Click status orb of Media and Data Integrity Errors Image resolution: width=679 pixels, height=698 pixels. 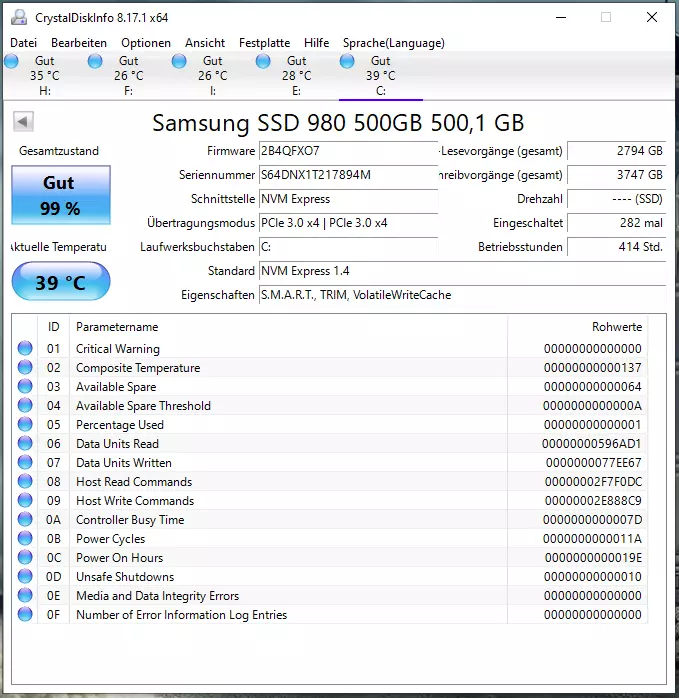(x=25, y=595)
